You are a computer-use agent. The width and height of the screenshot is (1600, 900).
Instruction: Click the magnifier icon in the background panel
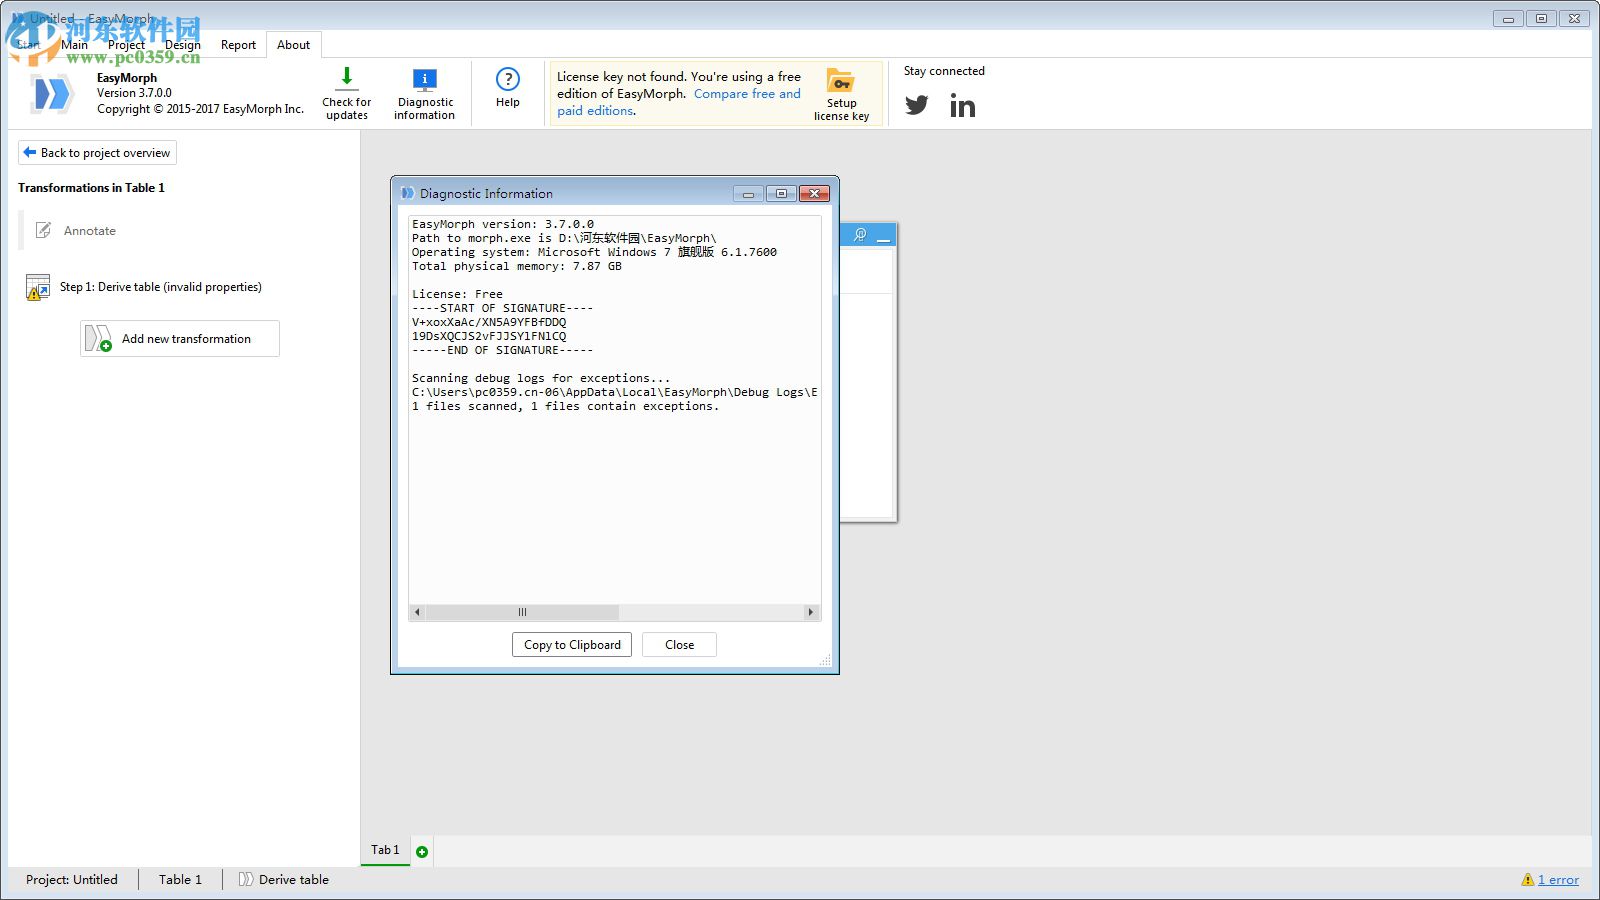[x=859, y=234]
